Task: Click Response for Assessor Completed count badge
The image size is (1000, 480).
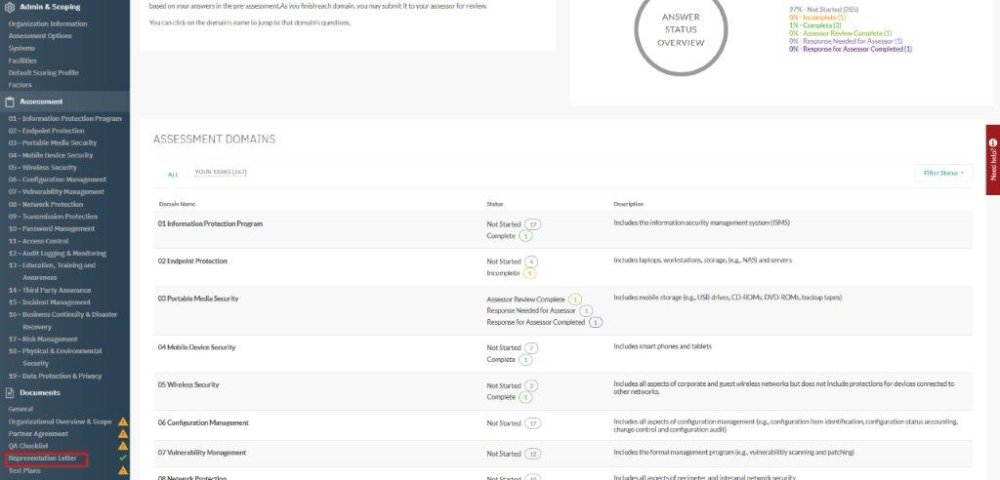Action: [595, 323]
